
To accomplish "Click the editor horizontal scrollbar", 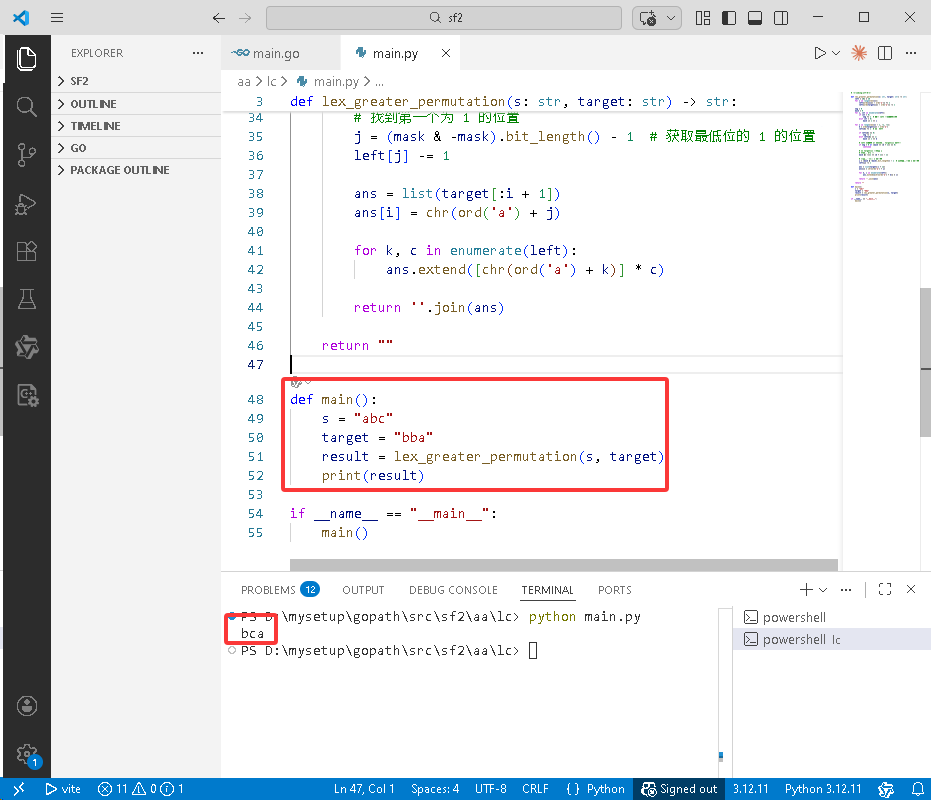I will [563, 564].
